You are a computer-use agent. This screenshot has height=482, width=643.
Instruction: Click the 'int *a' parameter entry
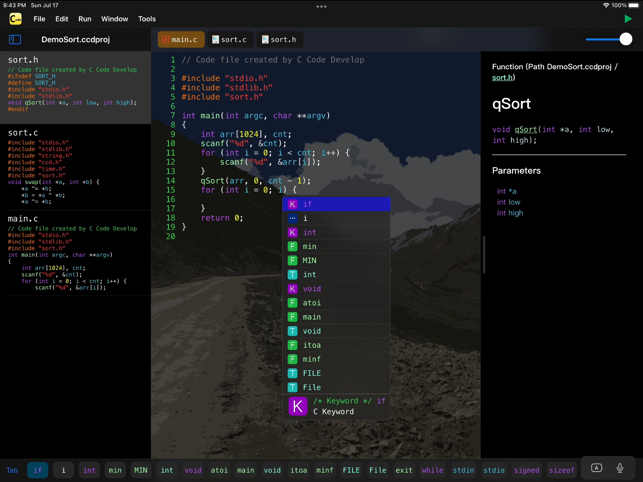click(x=506, y=191)
